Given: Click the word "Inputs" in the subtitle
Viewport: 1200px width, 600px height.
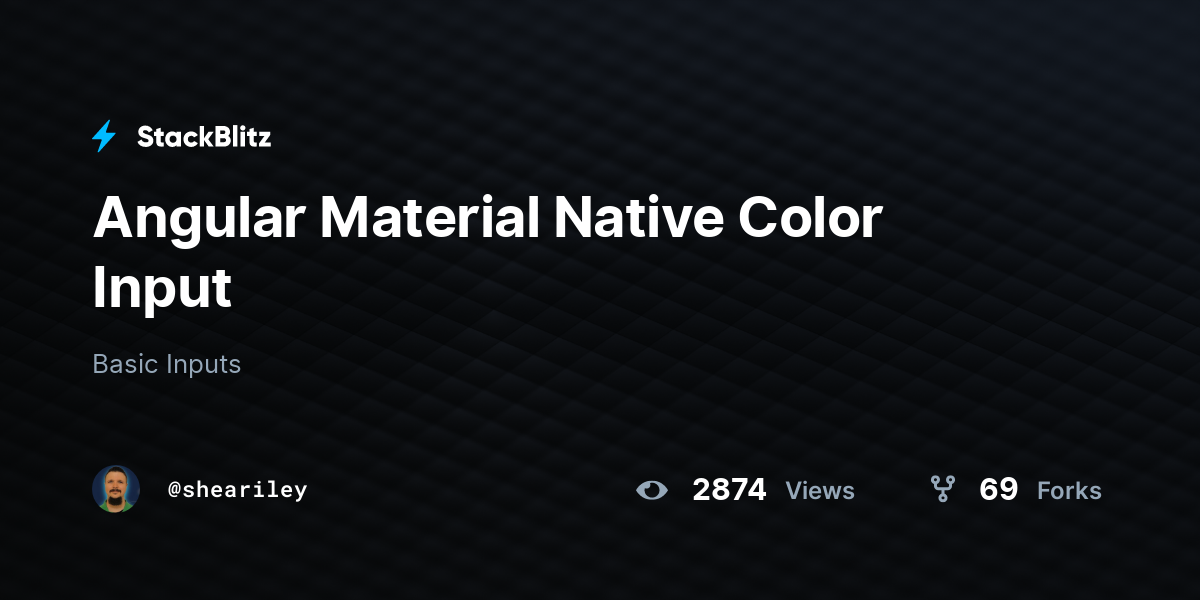Looking at the screenshot, I should click(x=204, y=365).
